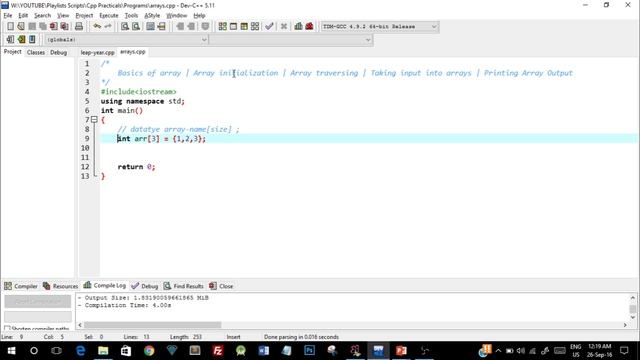Open FileZilla from the taskbar
This screenshot has width=640, height=360.
[x=218, y=351]
